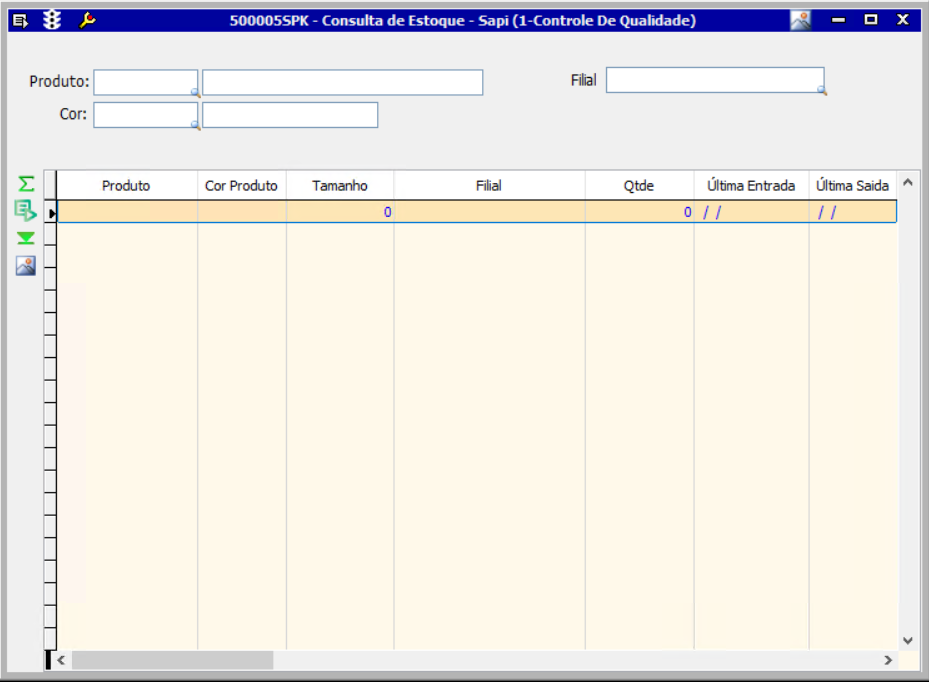Click the horizontal scrollbar thumb

(x=172, y=660)
